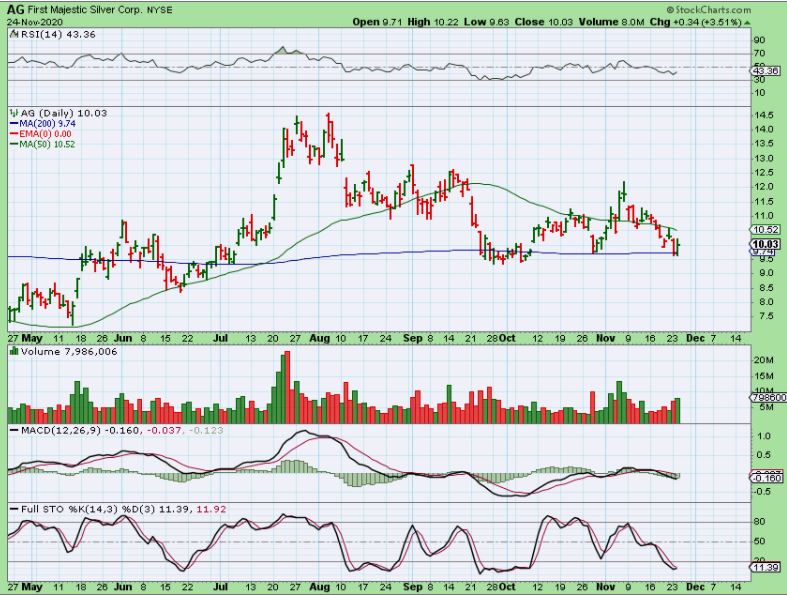Screen dimensions: 787x595
Task: Click the 20M label on the volume axis
Action: pyautogui.click(x=763, y=360)
